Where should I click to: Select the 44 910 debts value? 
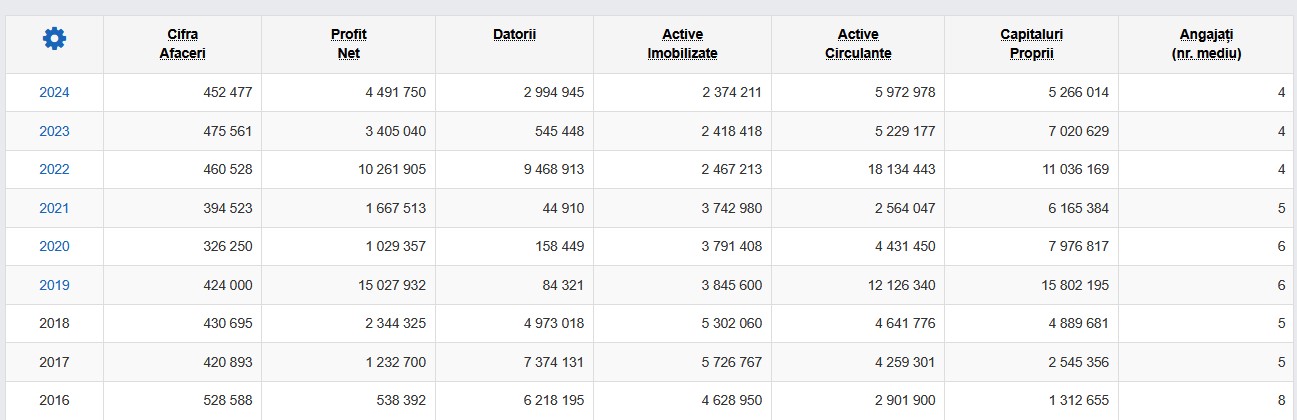click(564, 208)
